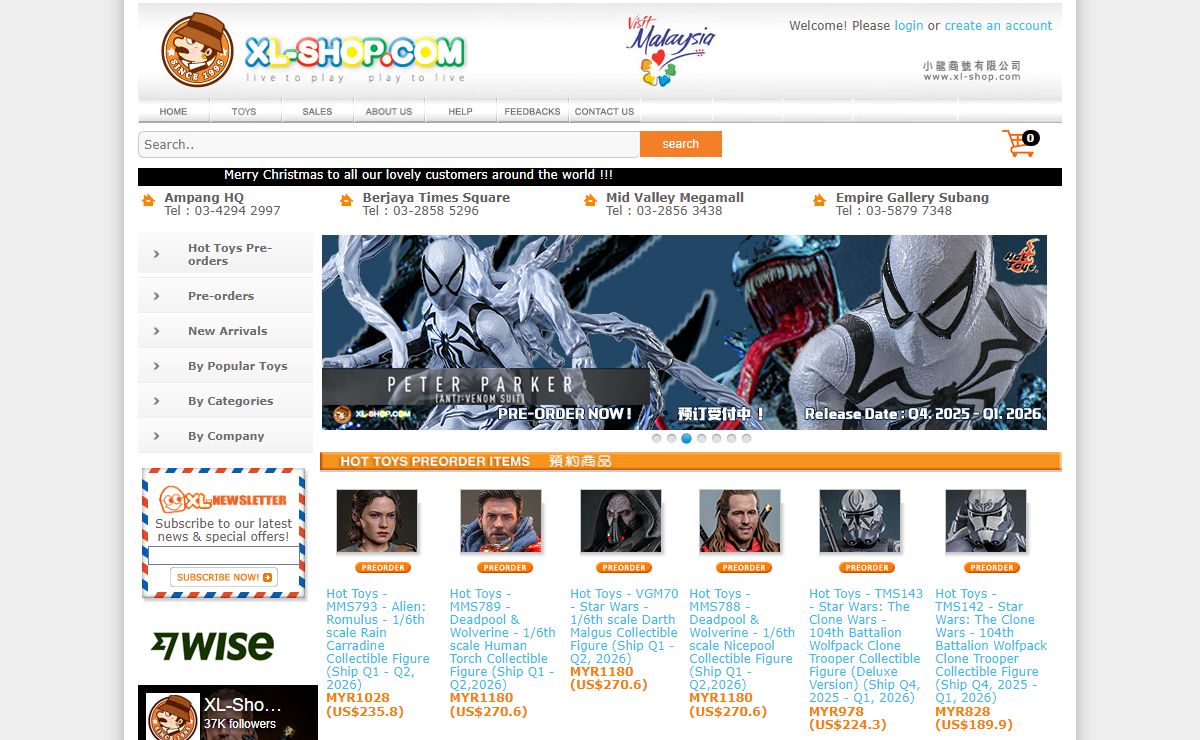This screenshot has height=740, width=1200.
Task: Click the Peter Parker Anti-Venom banner
Action: coord(684,332)
